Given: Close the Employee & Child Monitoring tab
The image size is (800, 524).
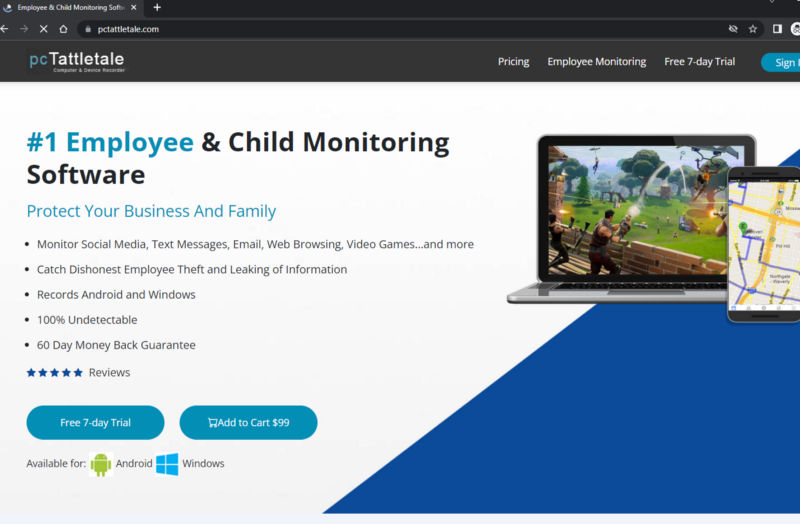Looking at the screenshot, I should 134,7.
